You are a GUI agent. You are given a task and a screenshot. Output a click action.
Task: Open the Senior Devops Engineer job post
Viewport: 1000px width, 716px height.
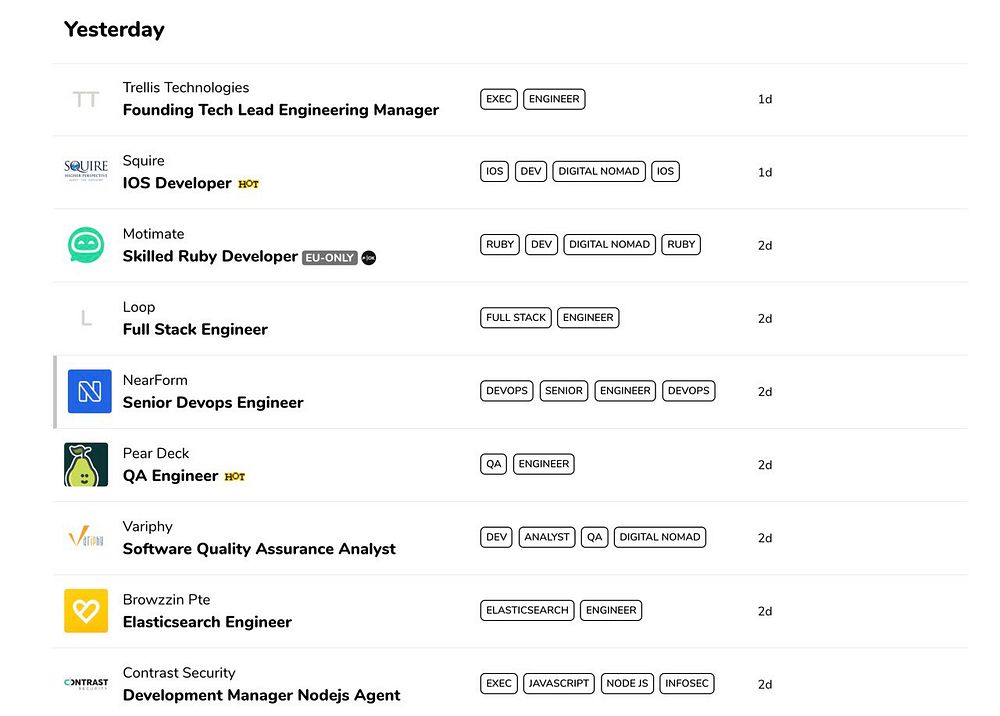tap(212, 402)
